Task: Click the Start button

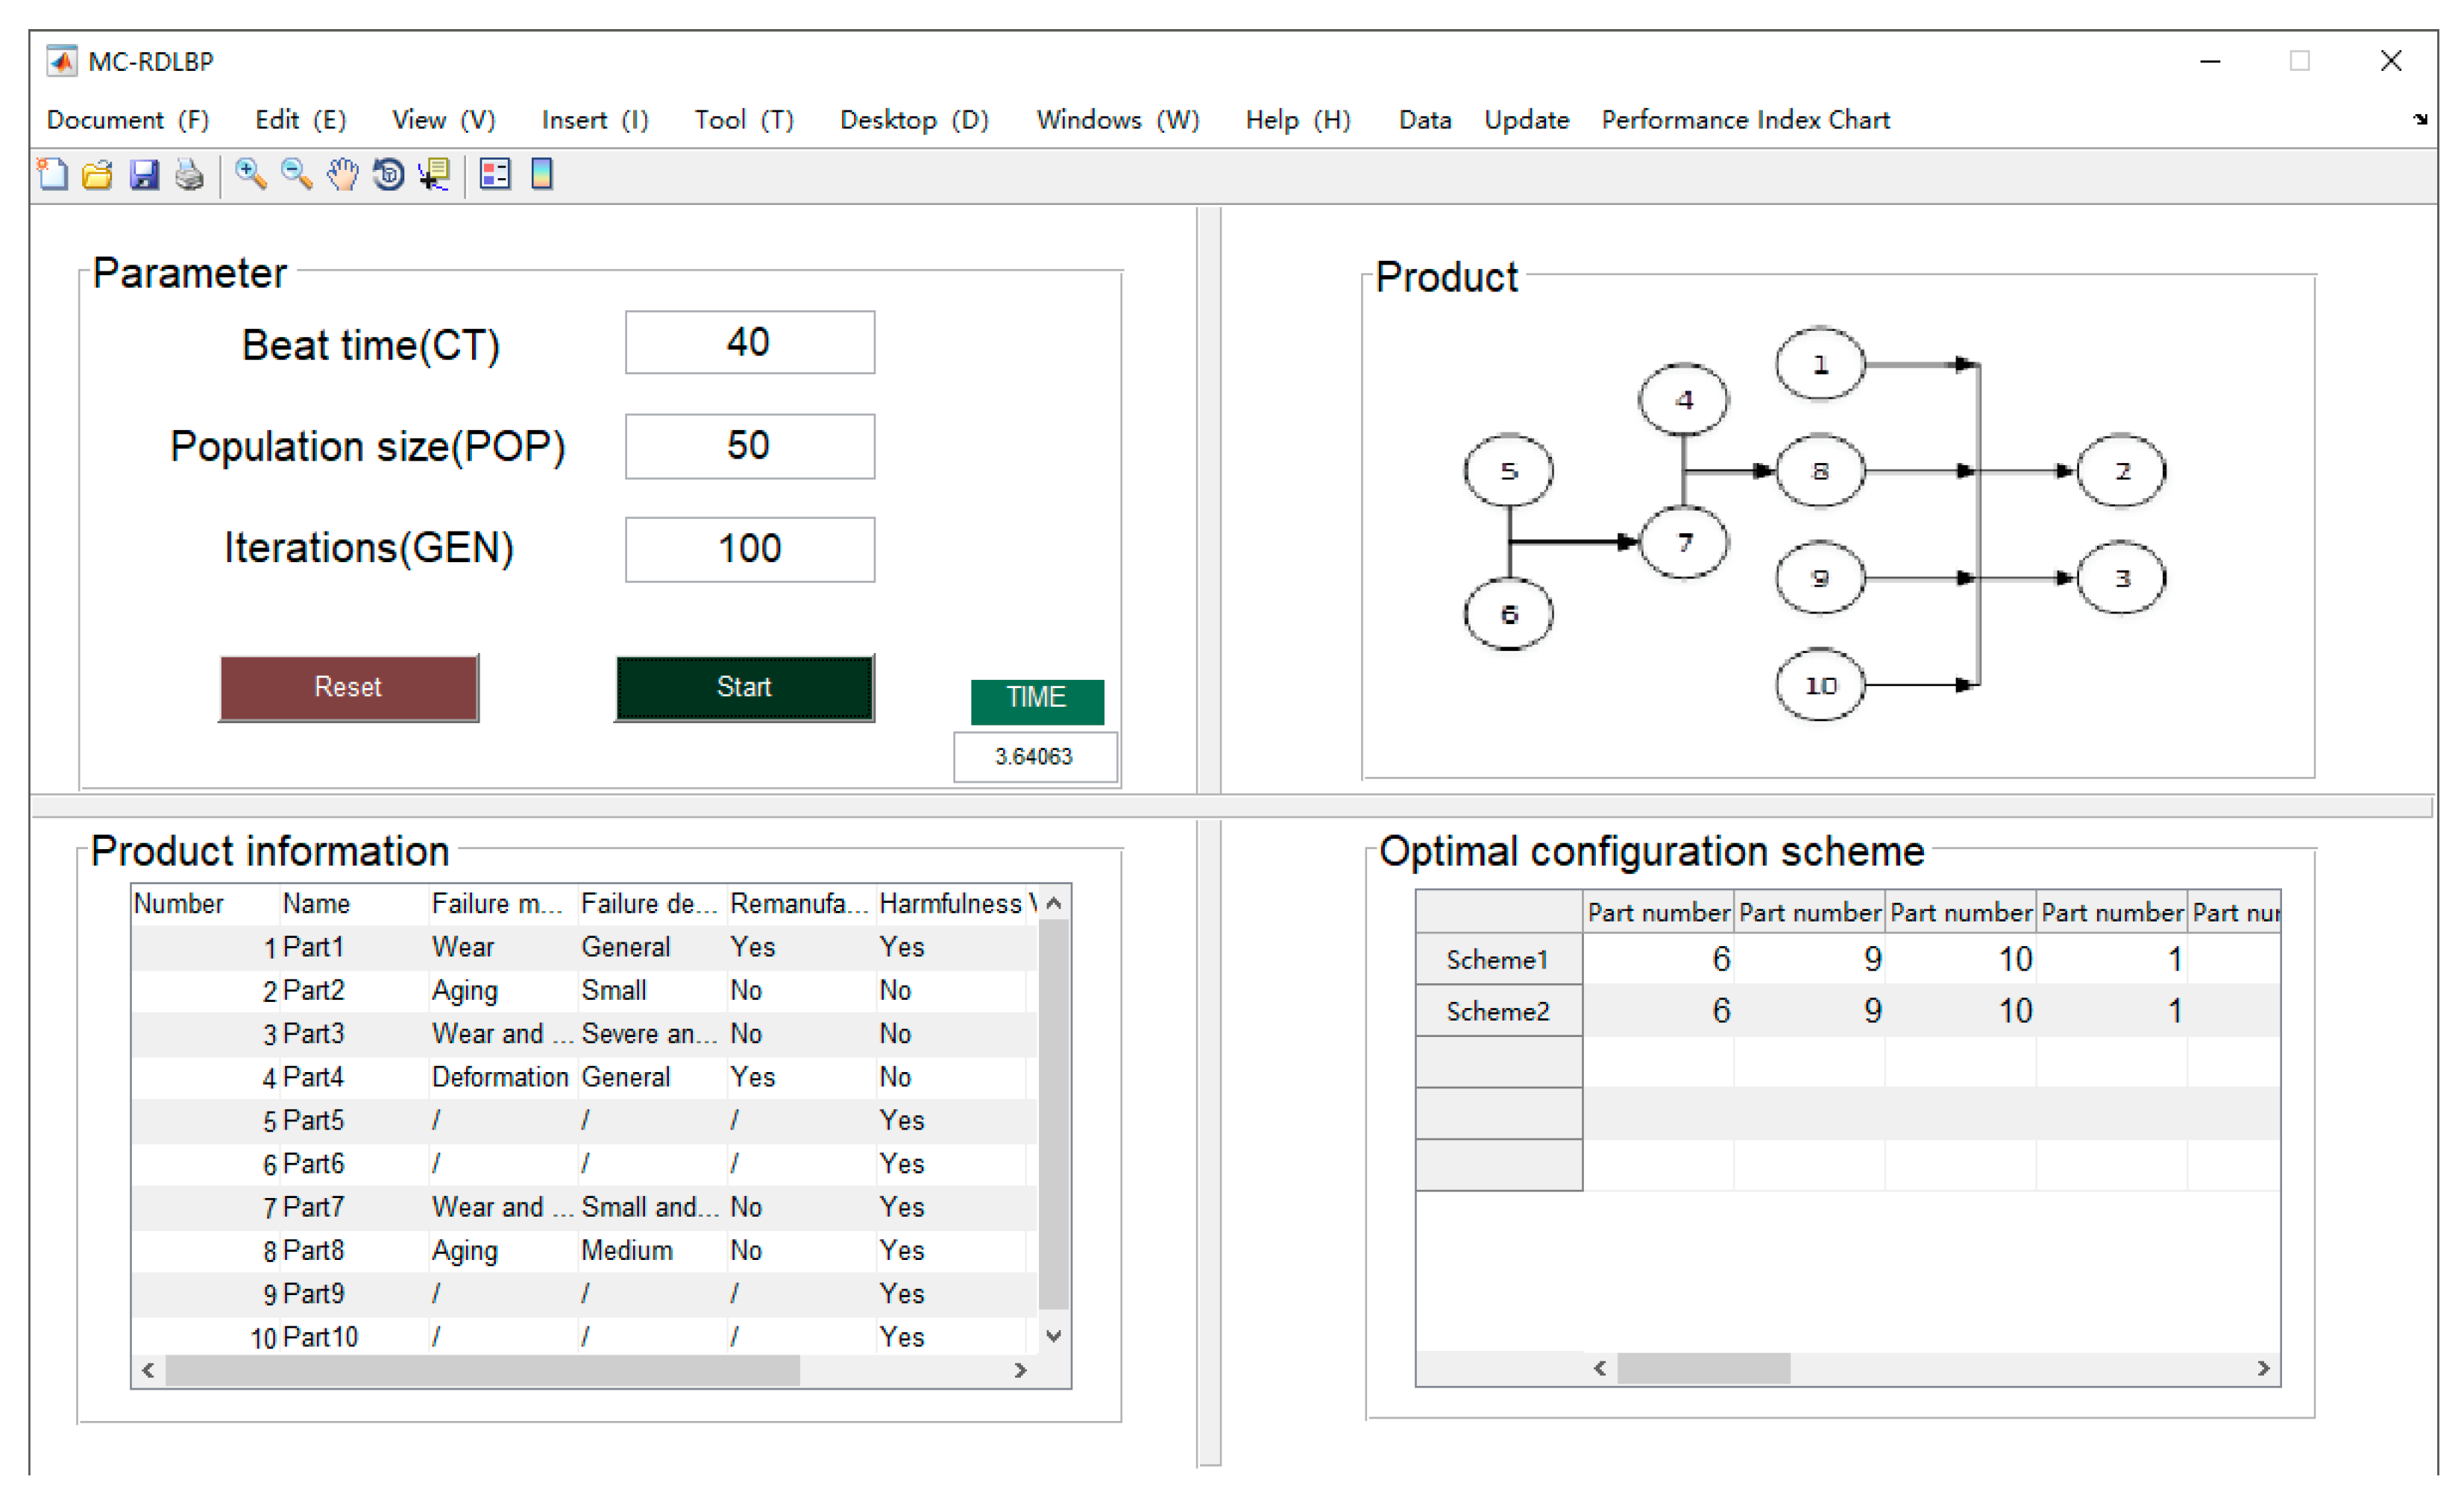Action: coord(745,688)
